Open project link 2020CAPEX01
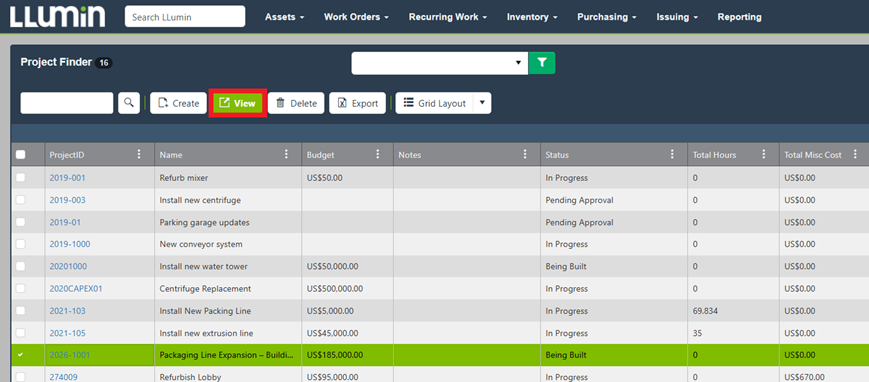Screen dimensions: 869x382 coord(76,288)
